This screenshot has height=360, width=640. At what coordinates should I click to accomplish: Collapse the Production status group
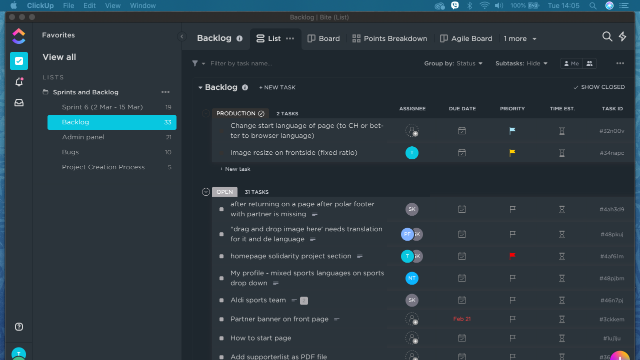(x=206, y=113)
